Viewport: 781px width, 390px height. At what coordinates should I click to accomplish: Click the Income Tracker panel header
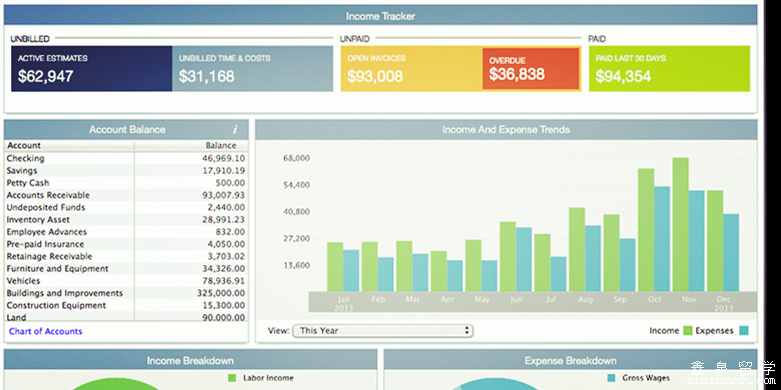[x=381, y=16]
